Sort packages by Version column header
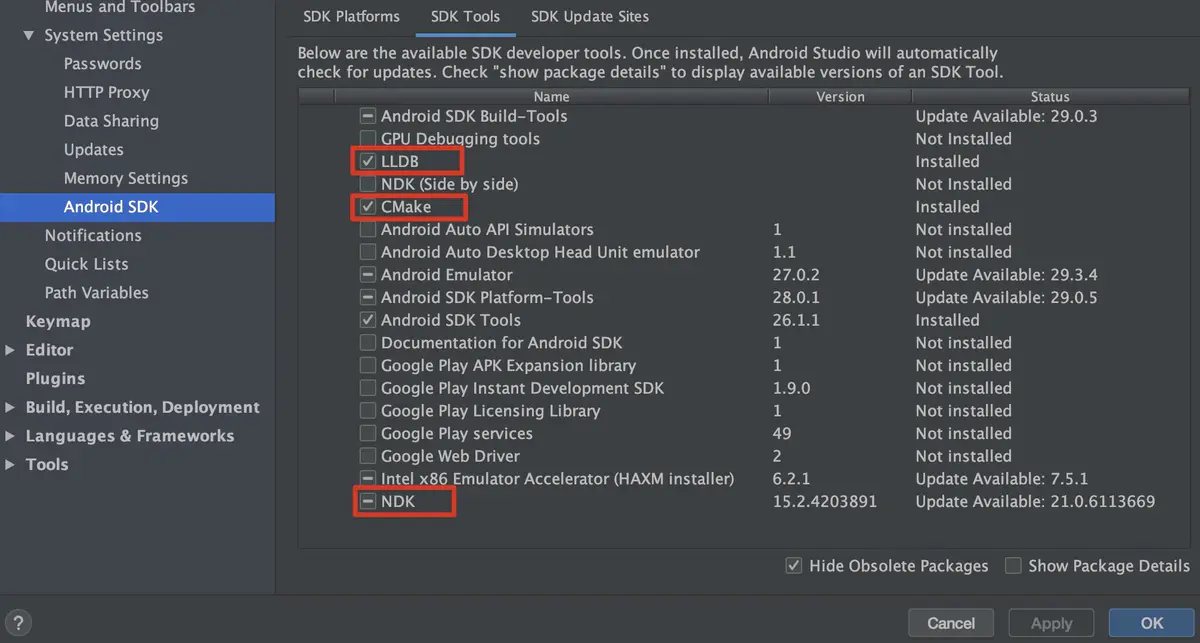 [x=840, y=97]
